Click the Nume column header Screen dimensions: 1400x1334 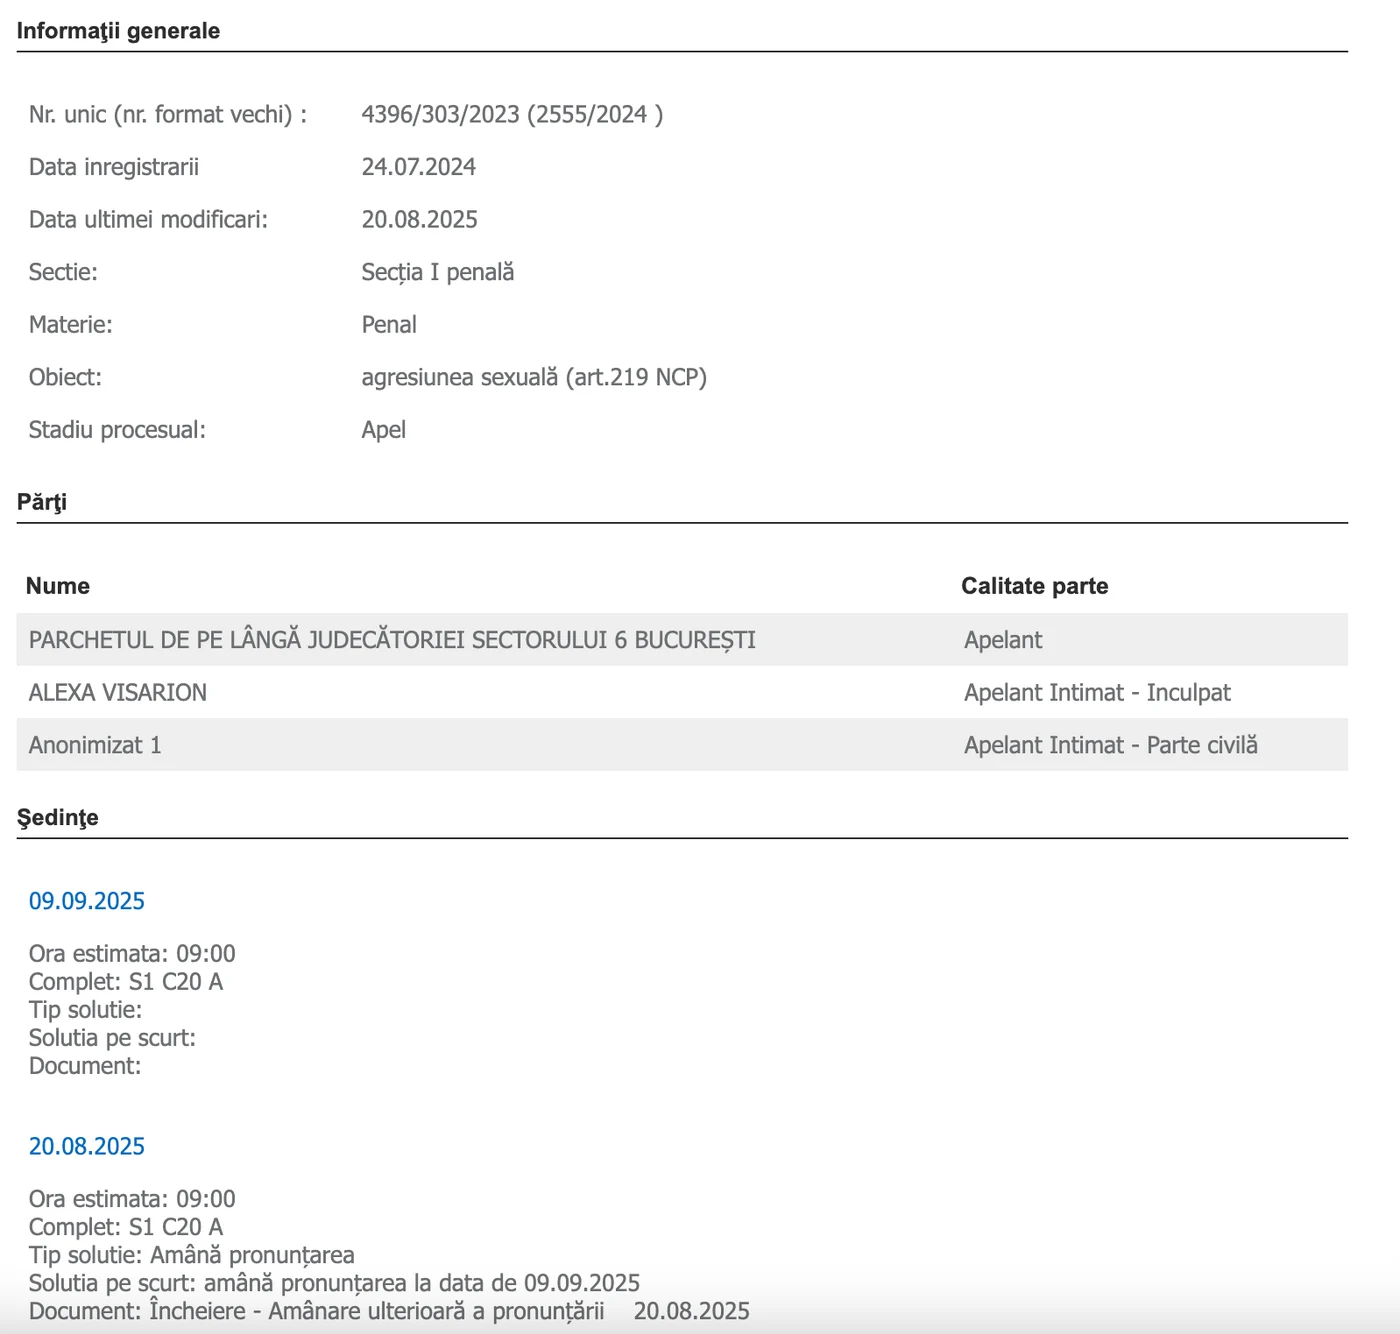click(58, 586)
